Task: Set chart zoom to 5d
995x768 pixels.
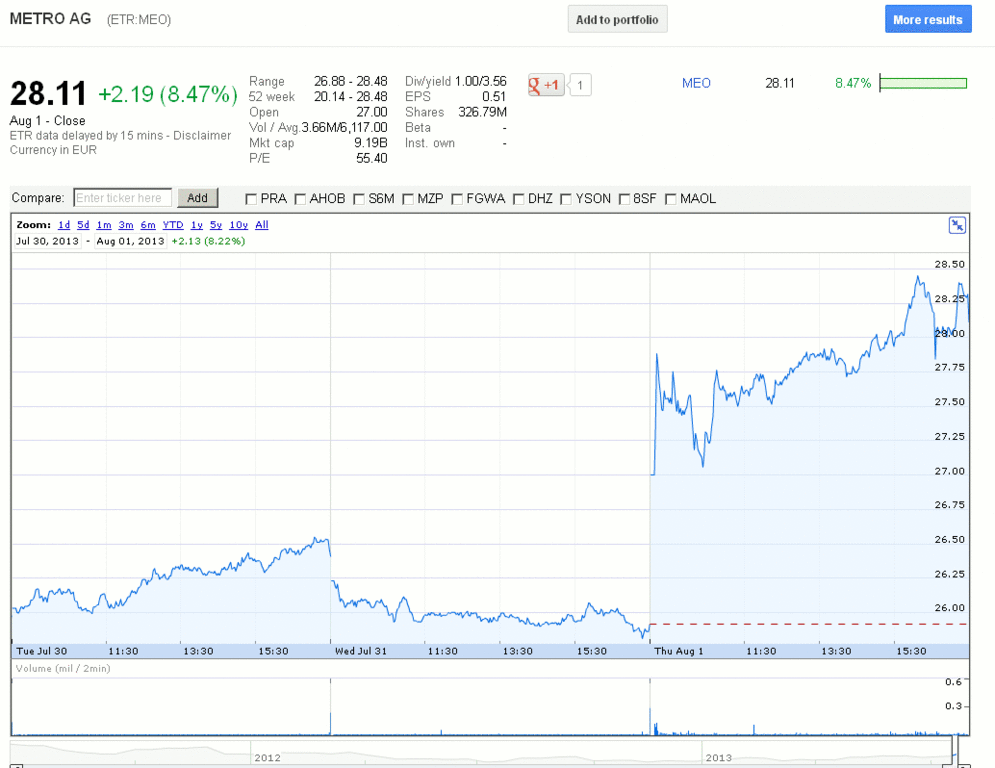Action: click(83, 225)
